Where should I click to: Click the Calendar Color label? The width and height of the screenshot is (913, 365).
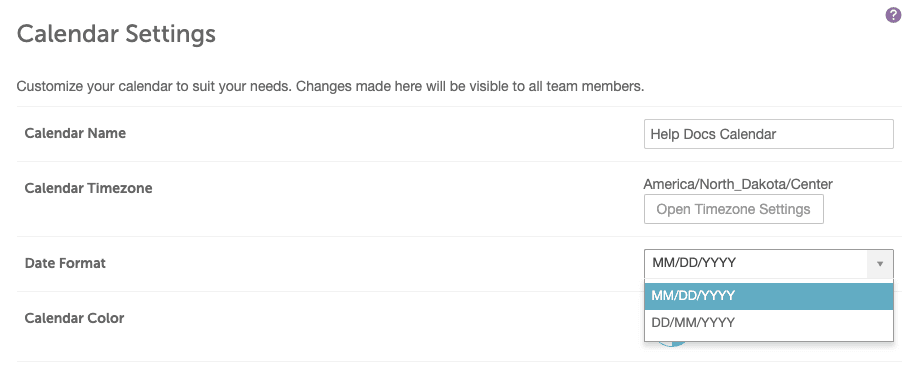point(75,318)
